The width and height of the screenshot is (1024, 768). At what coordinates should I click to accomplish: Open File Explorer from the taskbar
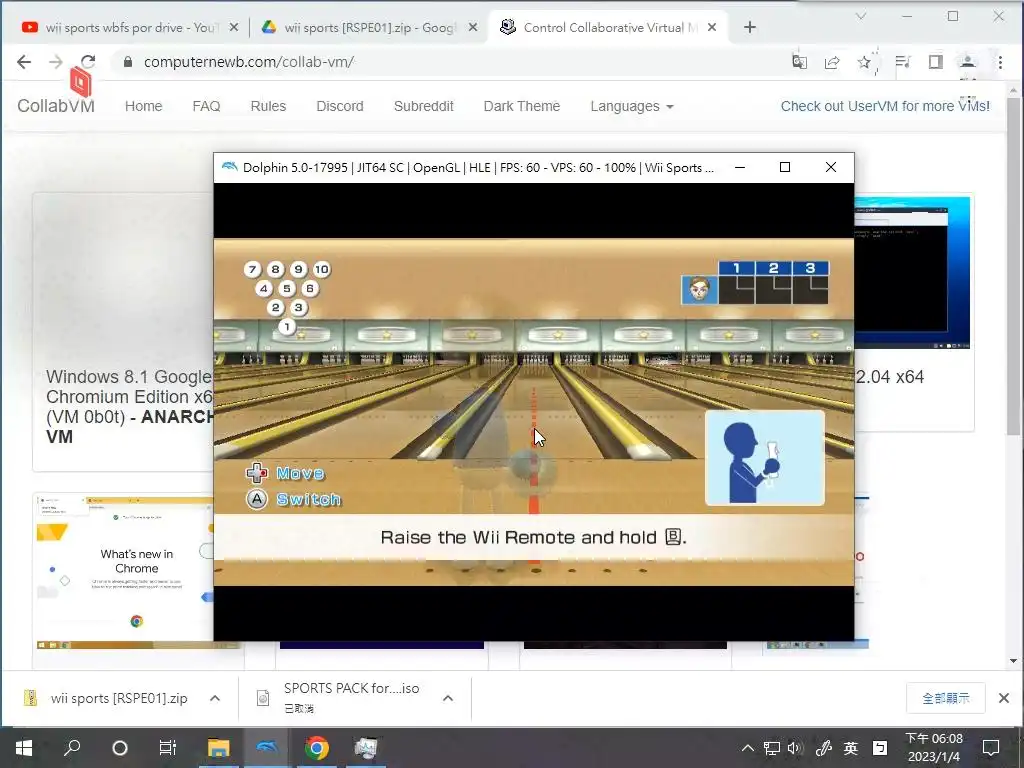(219, 748)
